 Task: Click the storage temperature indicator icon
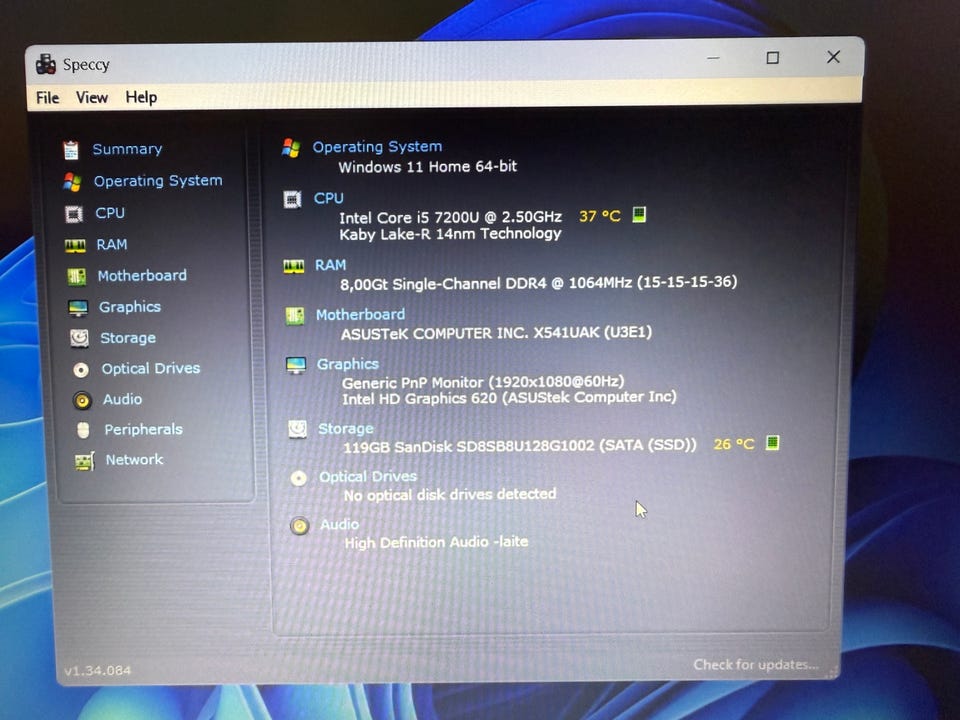(x=773, y=443)
